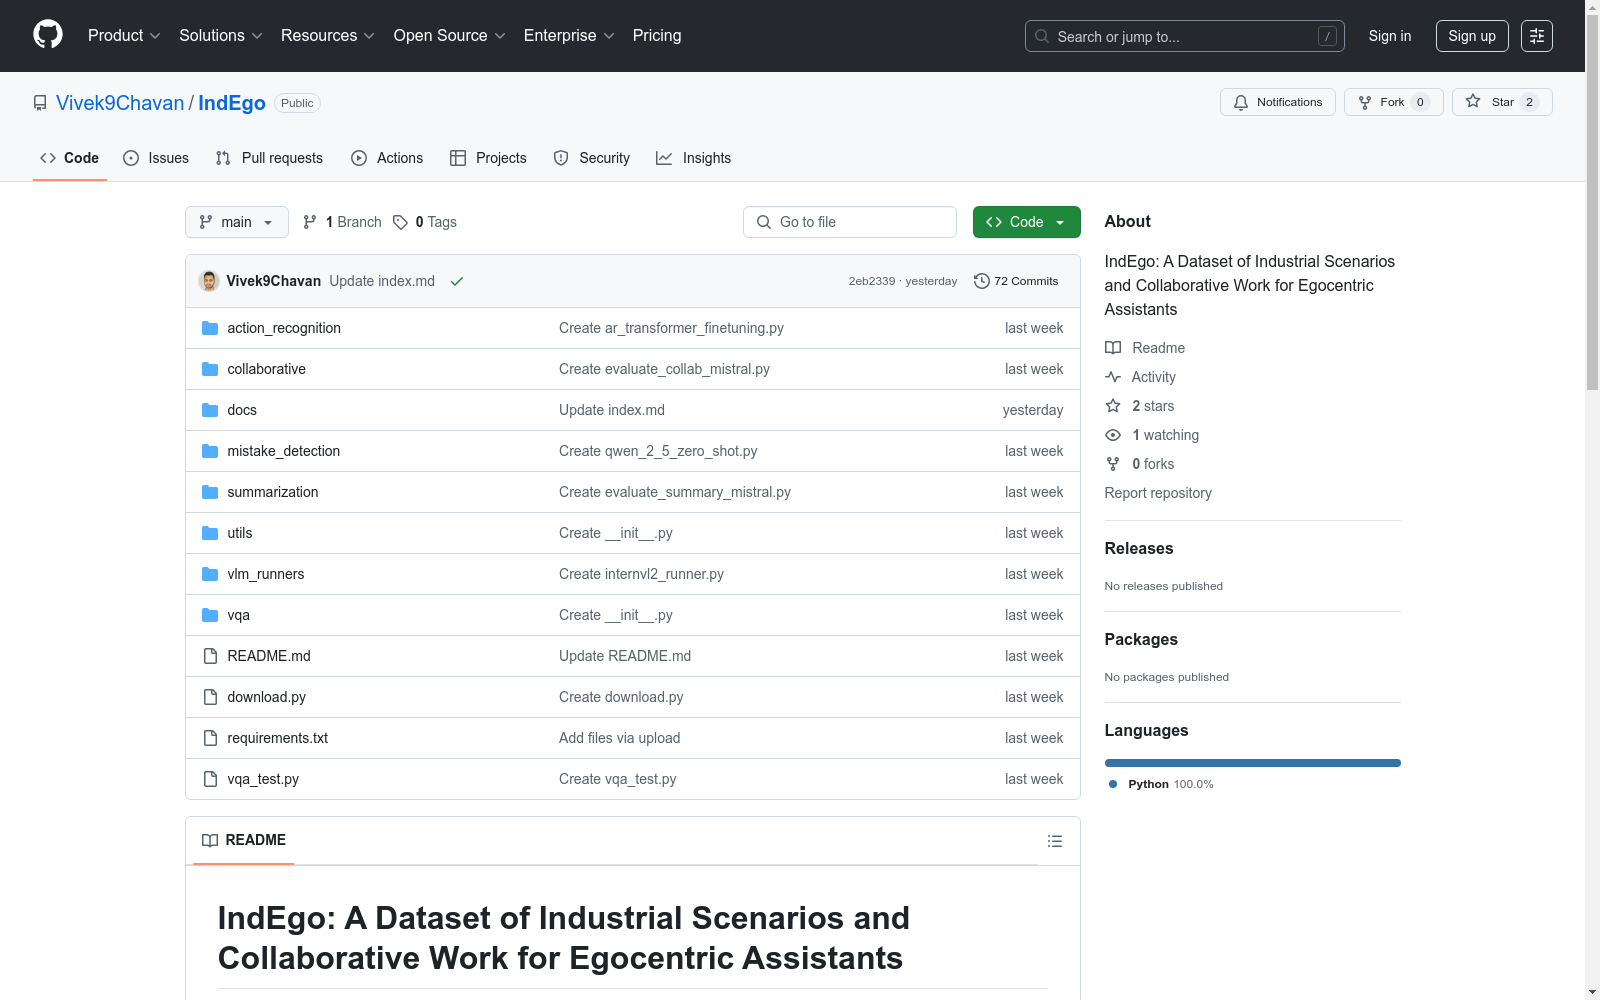
Task: Click the green commit status checkmark
Action: pos(457,281)
